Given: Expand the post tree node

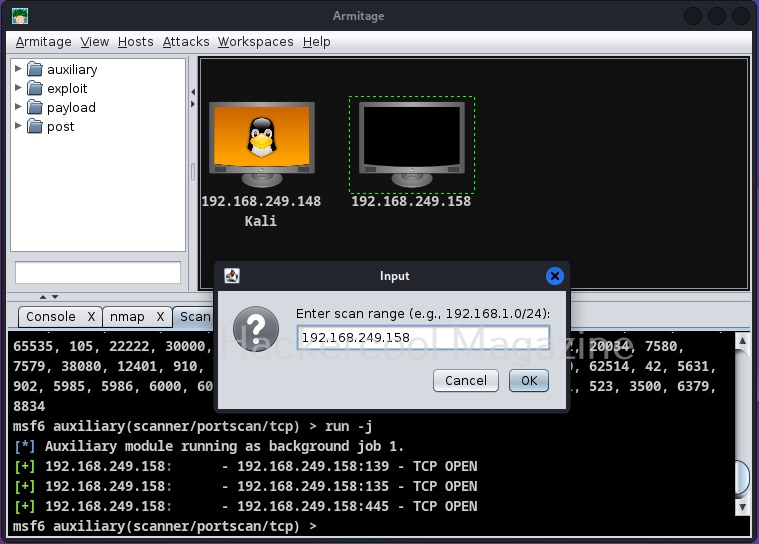Looking at the screenshot, I should (x=18, y=126).
